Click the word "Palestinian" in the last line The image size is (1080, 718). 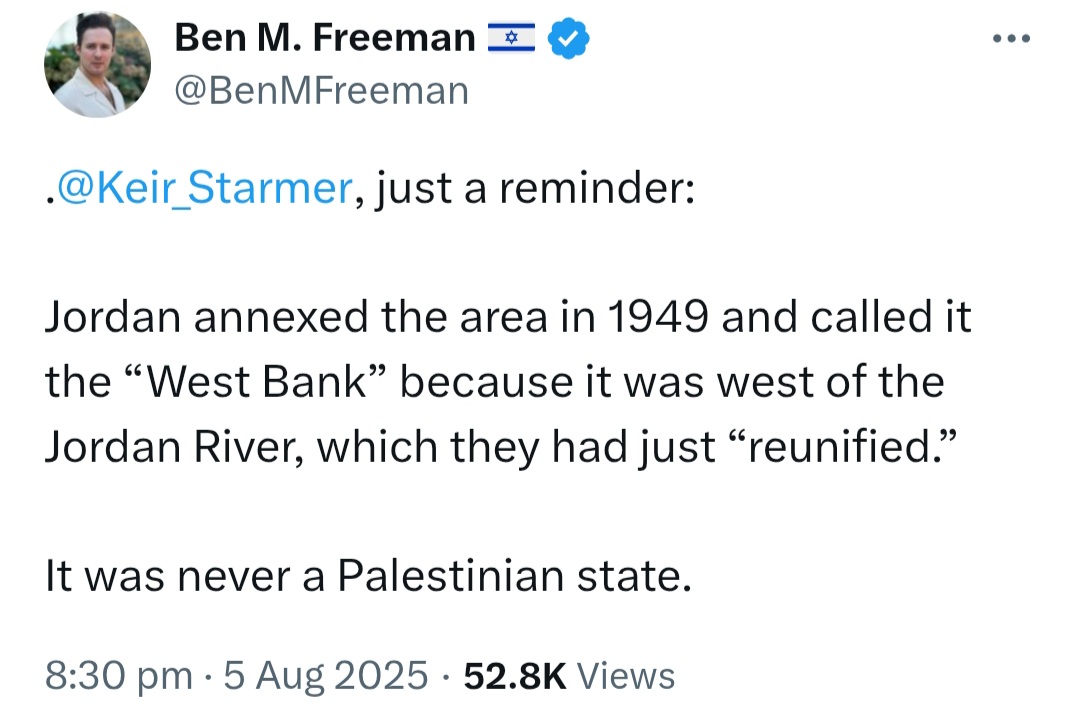tap(450, 576)
